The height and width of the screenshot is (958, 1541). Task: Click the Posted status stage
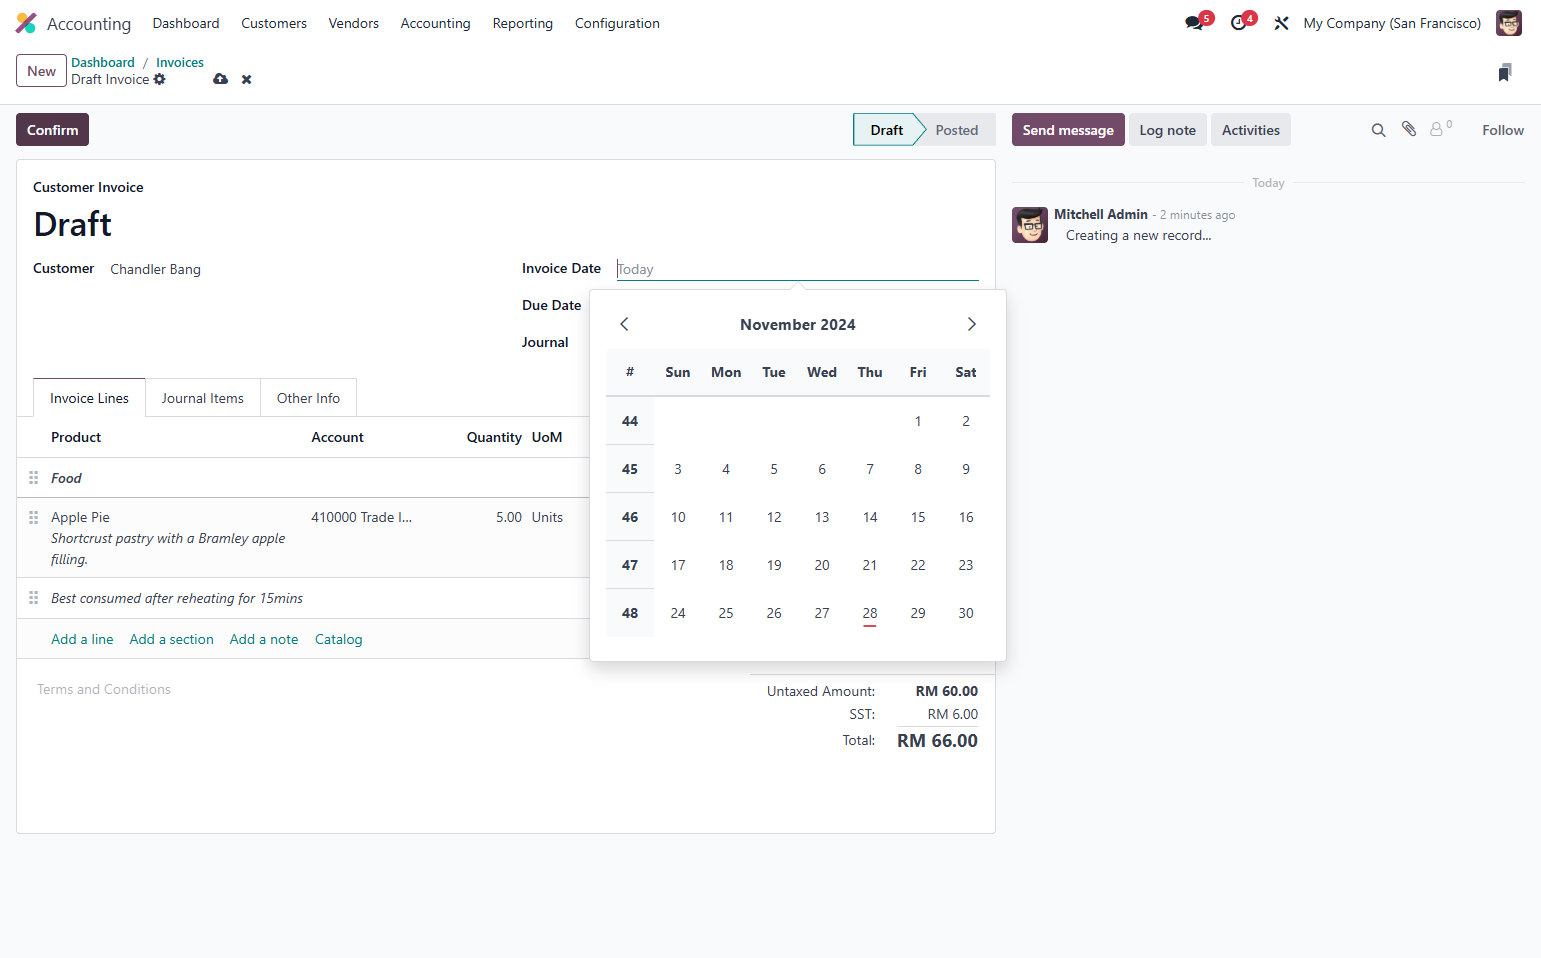tap(957, 130)
